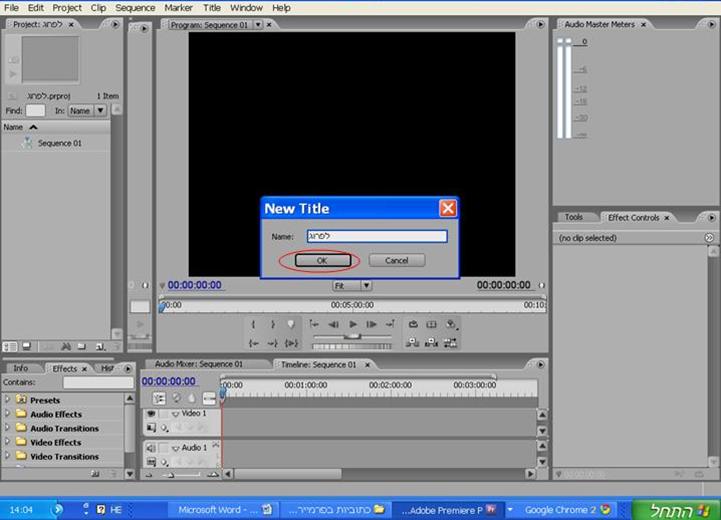Screen dimensions: 721x520
Task: Click Go to Out Point icon
Action: tap(273, 343)
